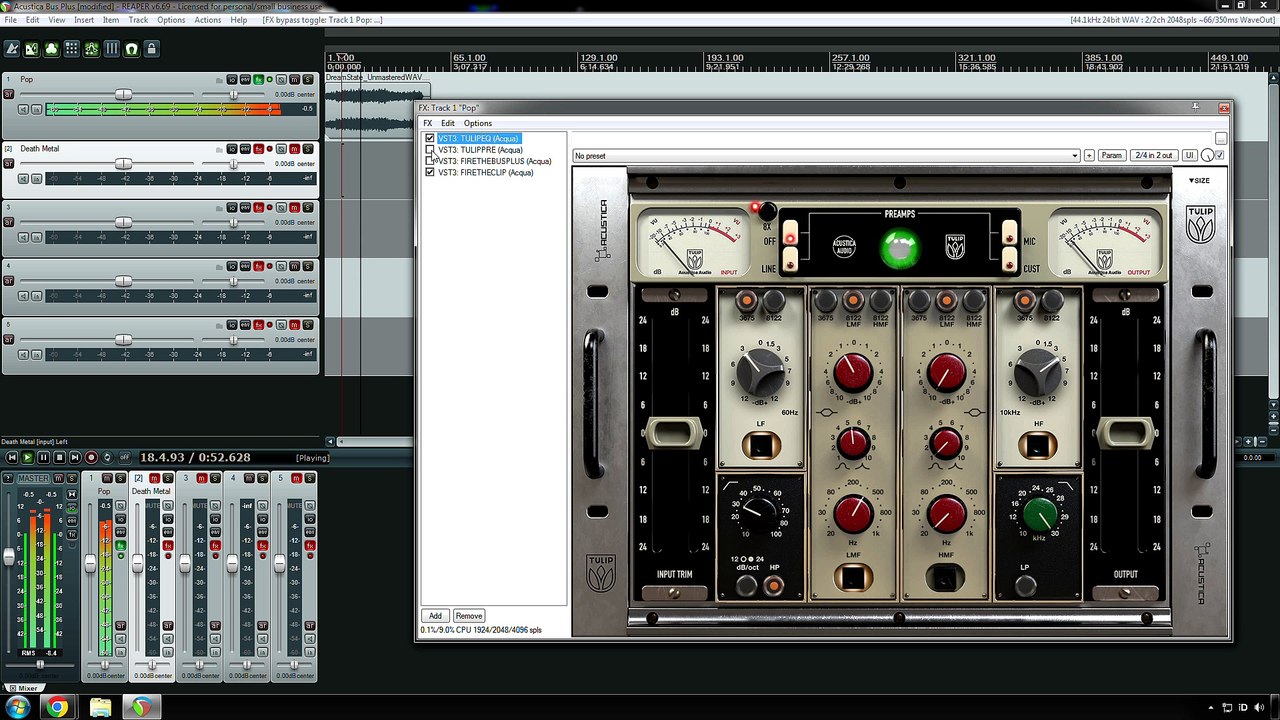Toggle the lock icon in main toolbar

click(151, 48)
